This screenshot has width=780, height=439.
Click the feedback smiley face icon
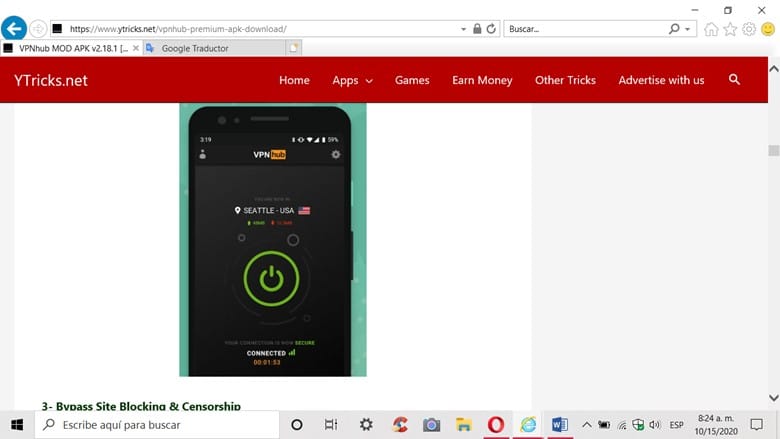pyautogui.click(x=768, y=29)
